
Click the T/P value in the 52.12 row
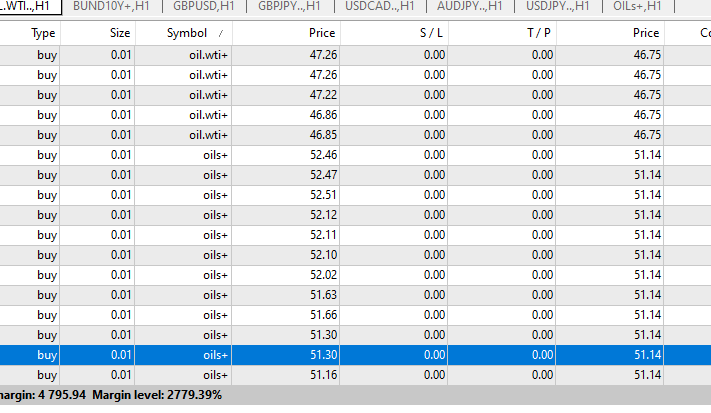pyautogui.click(x=542, y=215)
